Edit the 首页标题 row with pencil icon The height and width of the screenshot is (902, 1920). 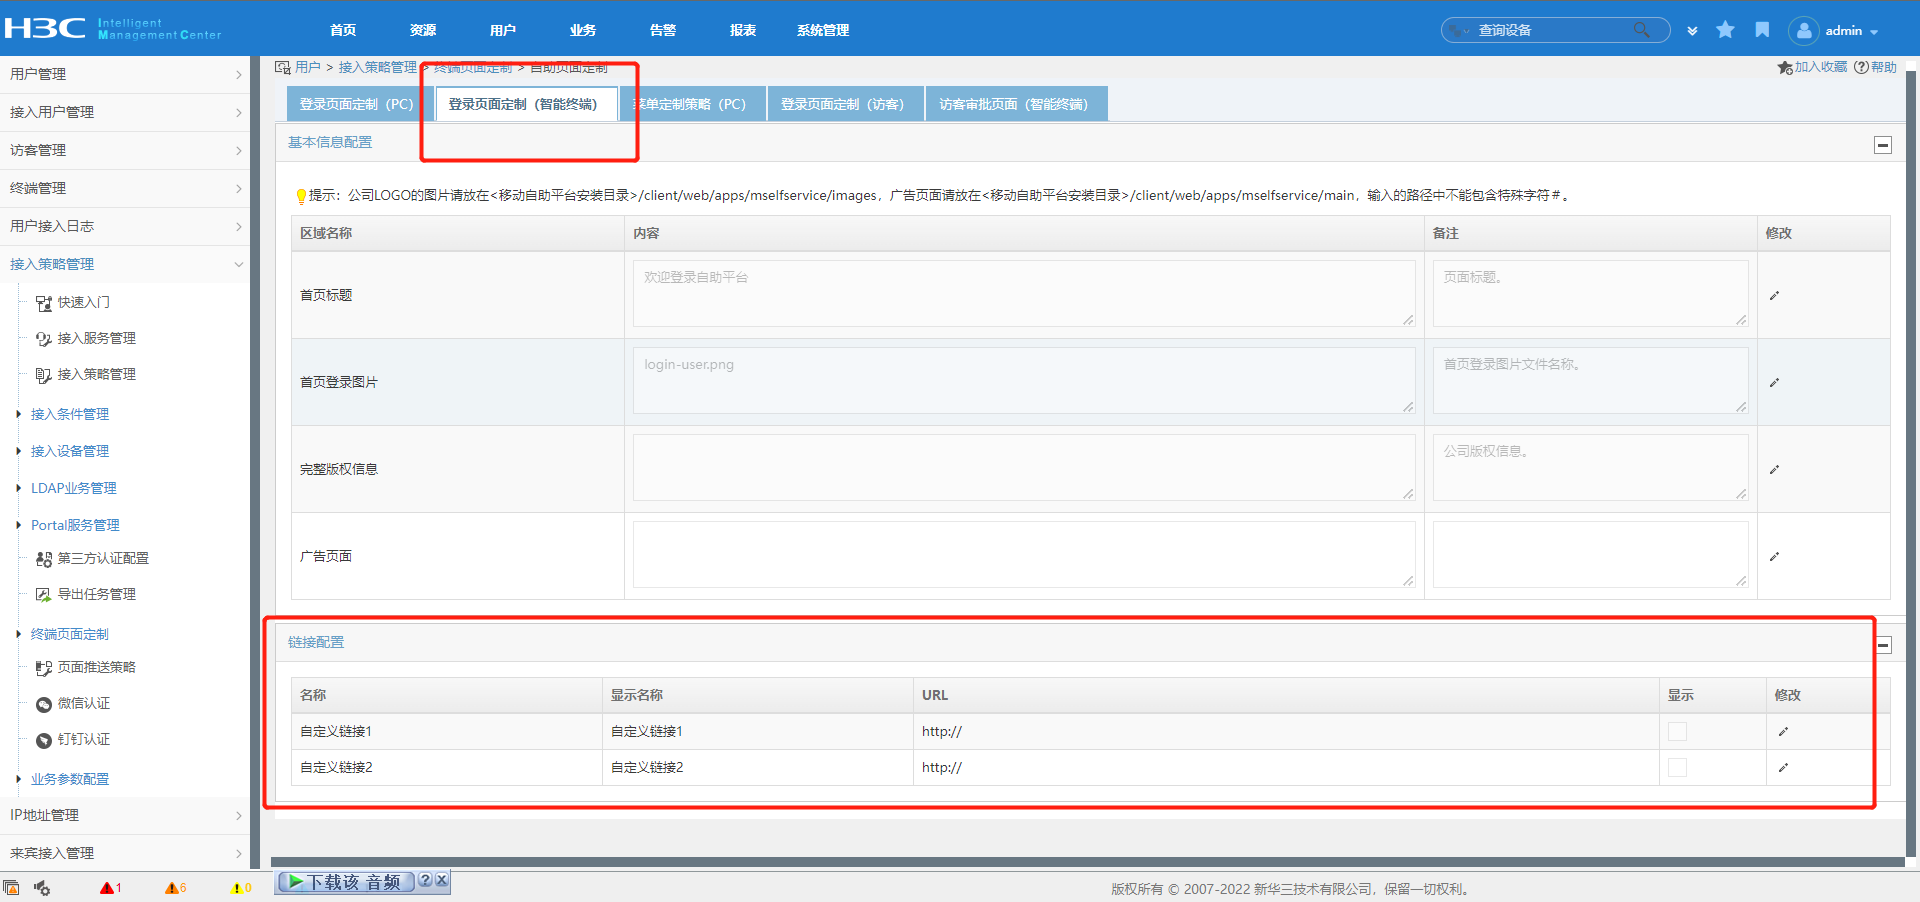(x=1774, y=295)
